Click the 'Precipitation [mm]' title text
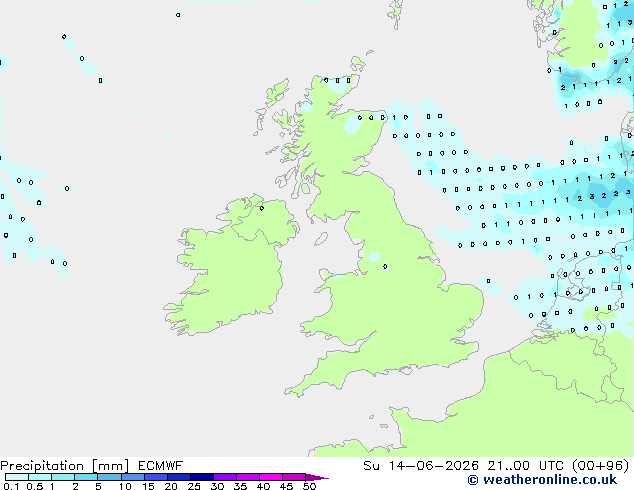 coord(64,466)
